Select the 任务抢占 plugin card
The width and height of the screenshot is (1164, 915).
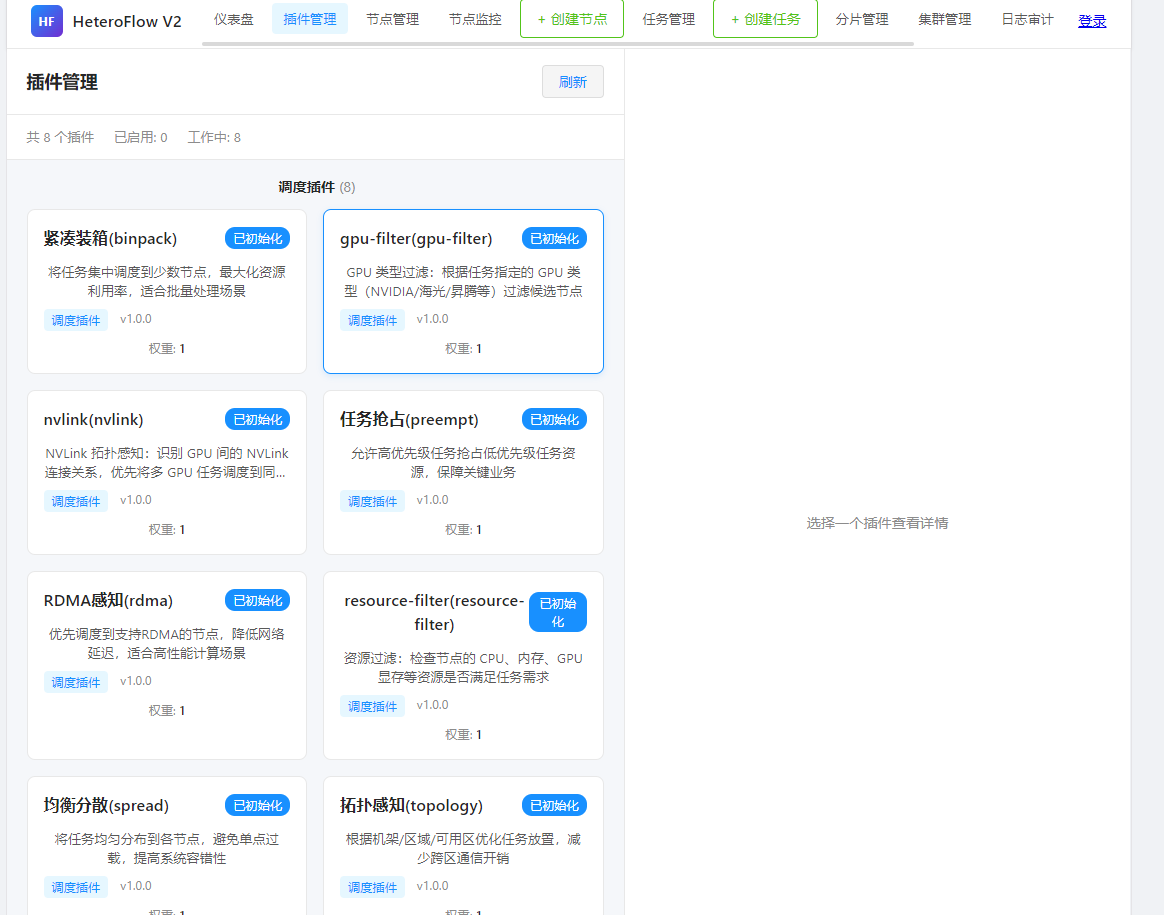[x=463, y=470]
